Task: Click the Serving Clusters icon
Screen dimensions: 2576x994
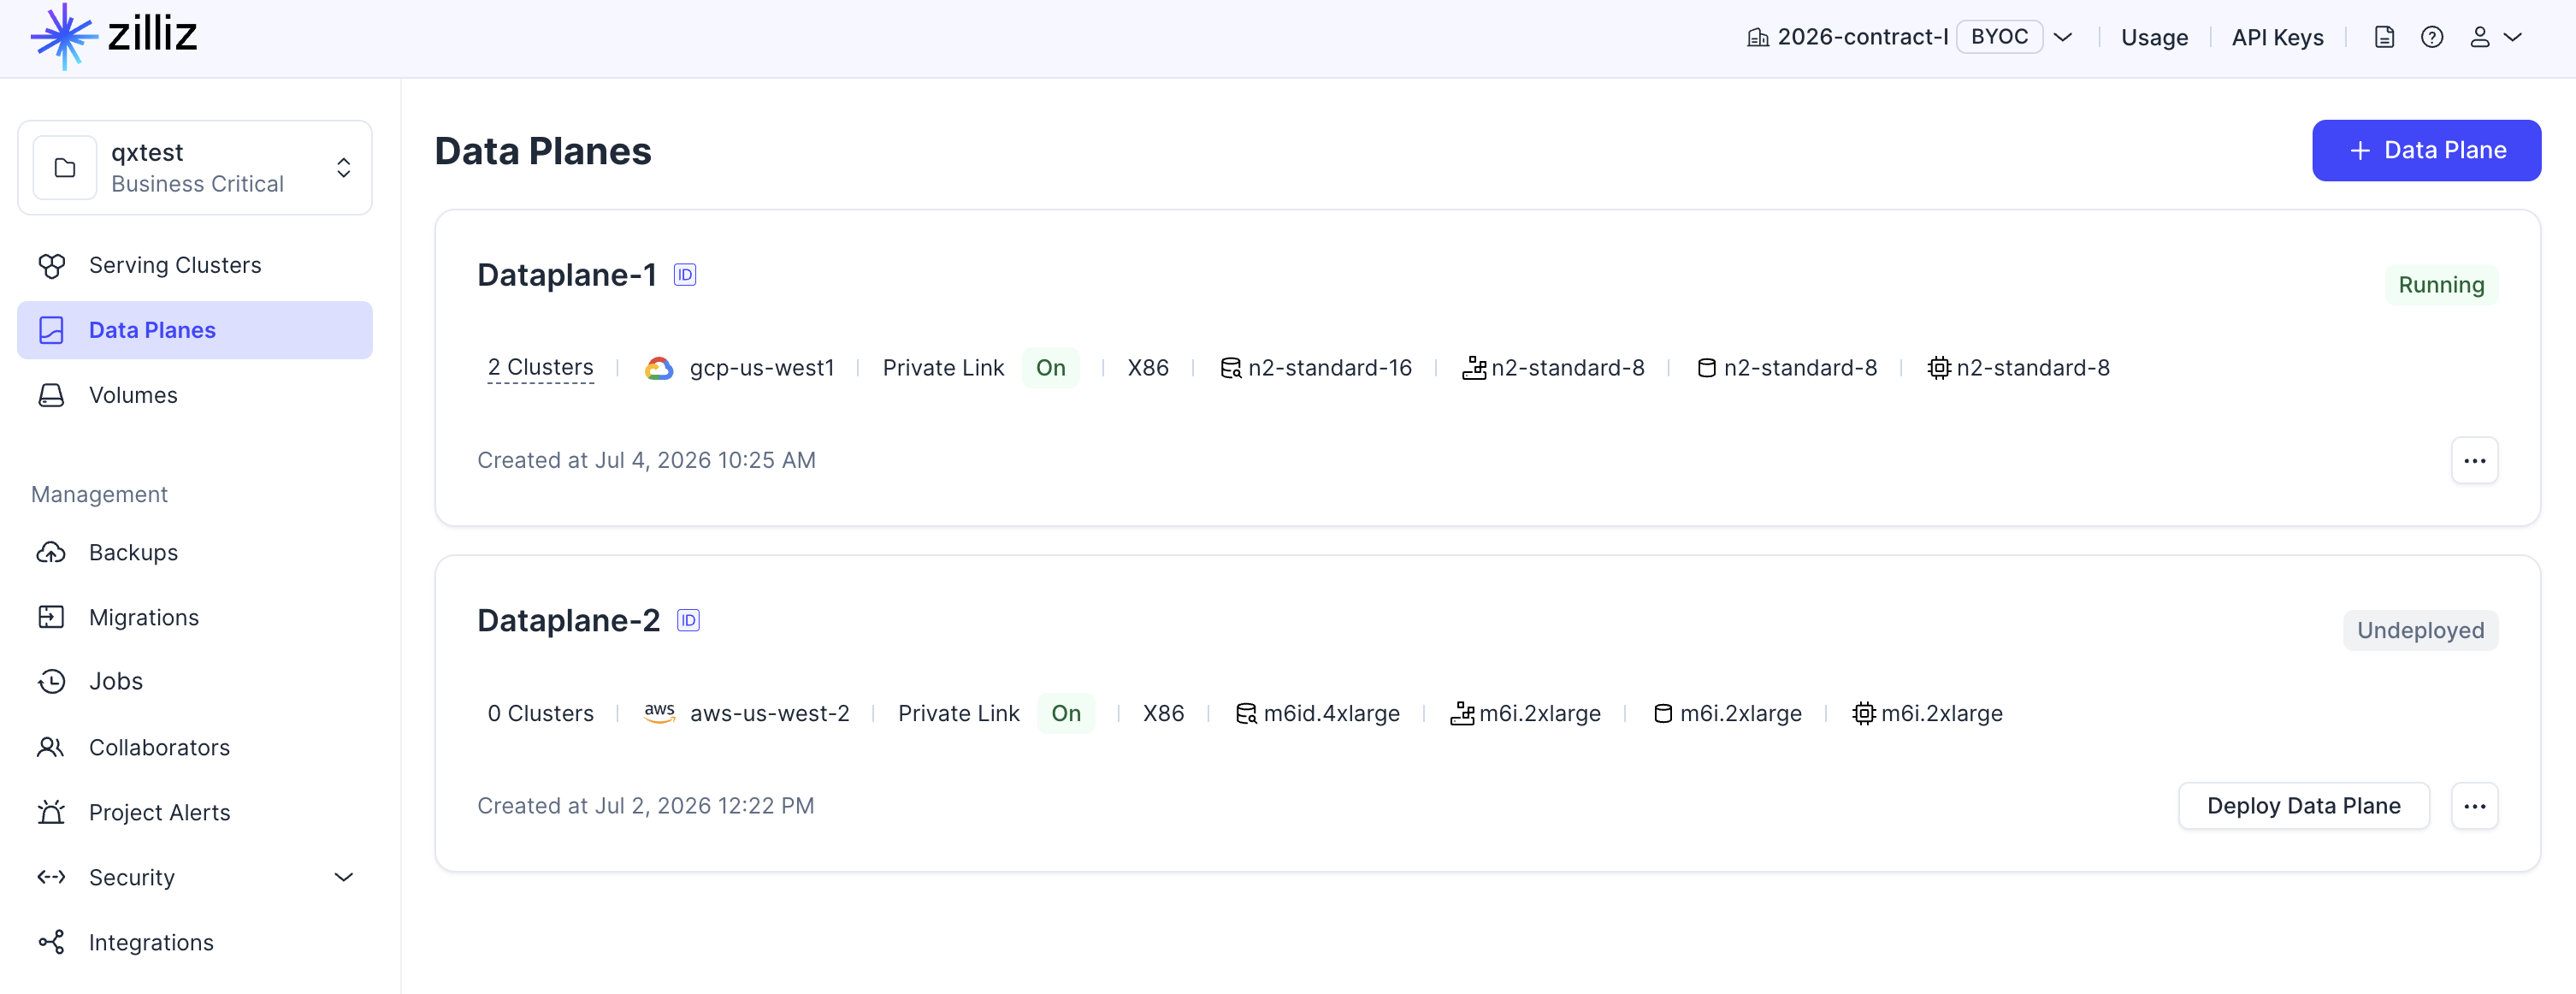Action: tap(52, 265)
